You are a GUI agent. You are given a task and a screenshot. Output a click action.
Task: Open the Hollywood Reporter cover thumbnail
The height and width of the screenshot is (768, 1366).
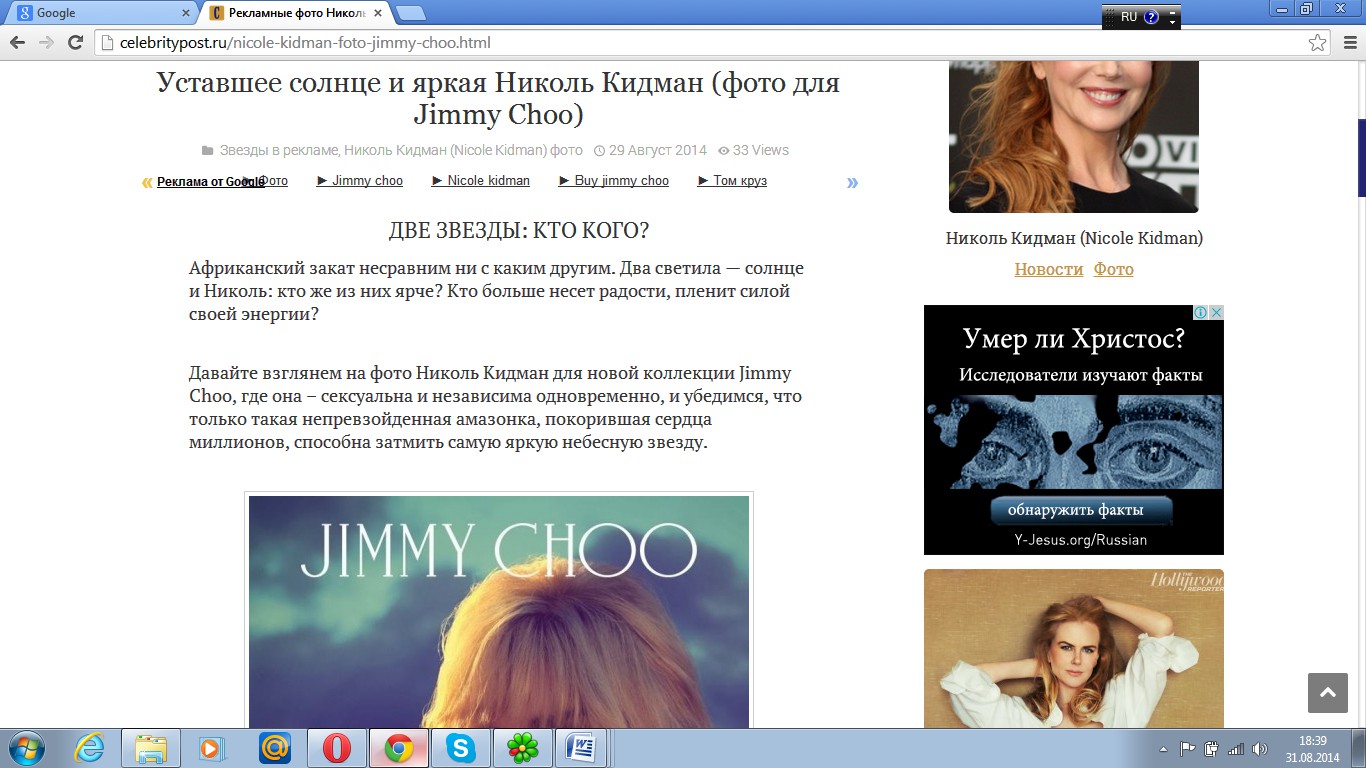click(1074, 649)
